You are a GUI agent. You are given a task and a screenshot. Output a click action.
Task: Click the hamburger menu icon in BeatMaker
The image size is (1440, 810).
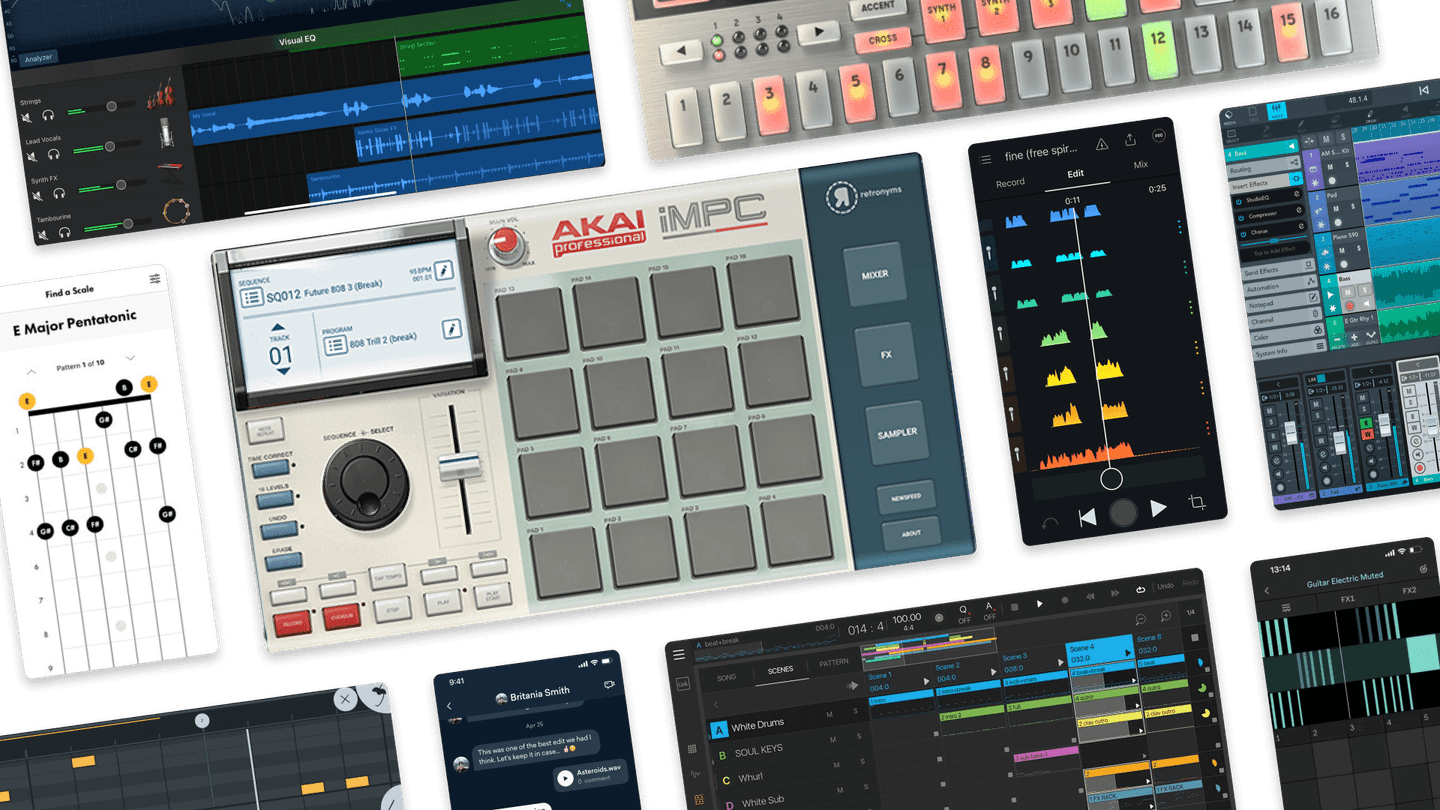pos(680,655)
